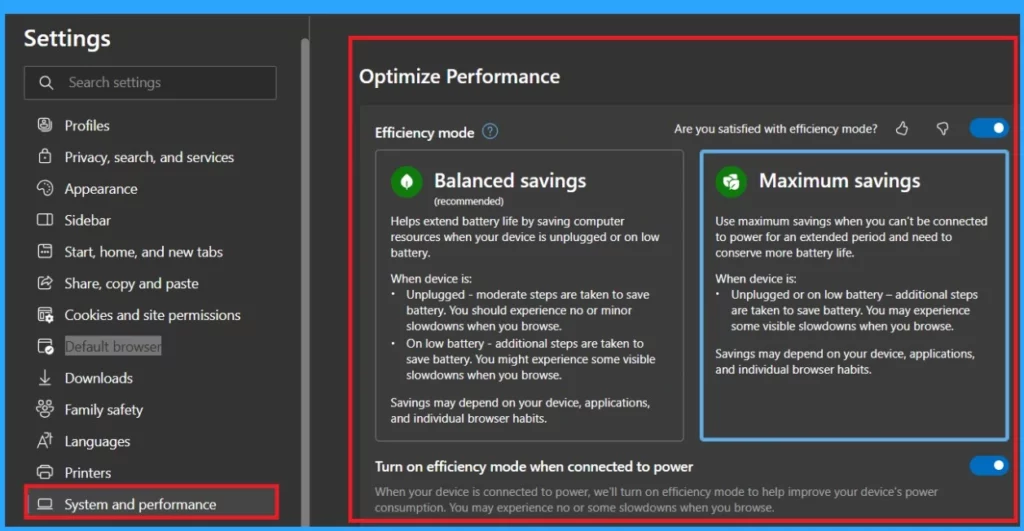Click the Maximum savings green icon
Viewport: 1024px width, 531px height.
click(731, 181)
